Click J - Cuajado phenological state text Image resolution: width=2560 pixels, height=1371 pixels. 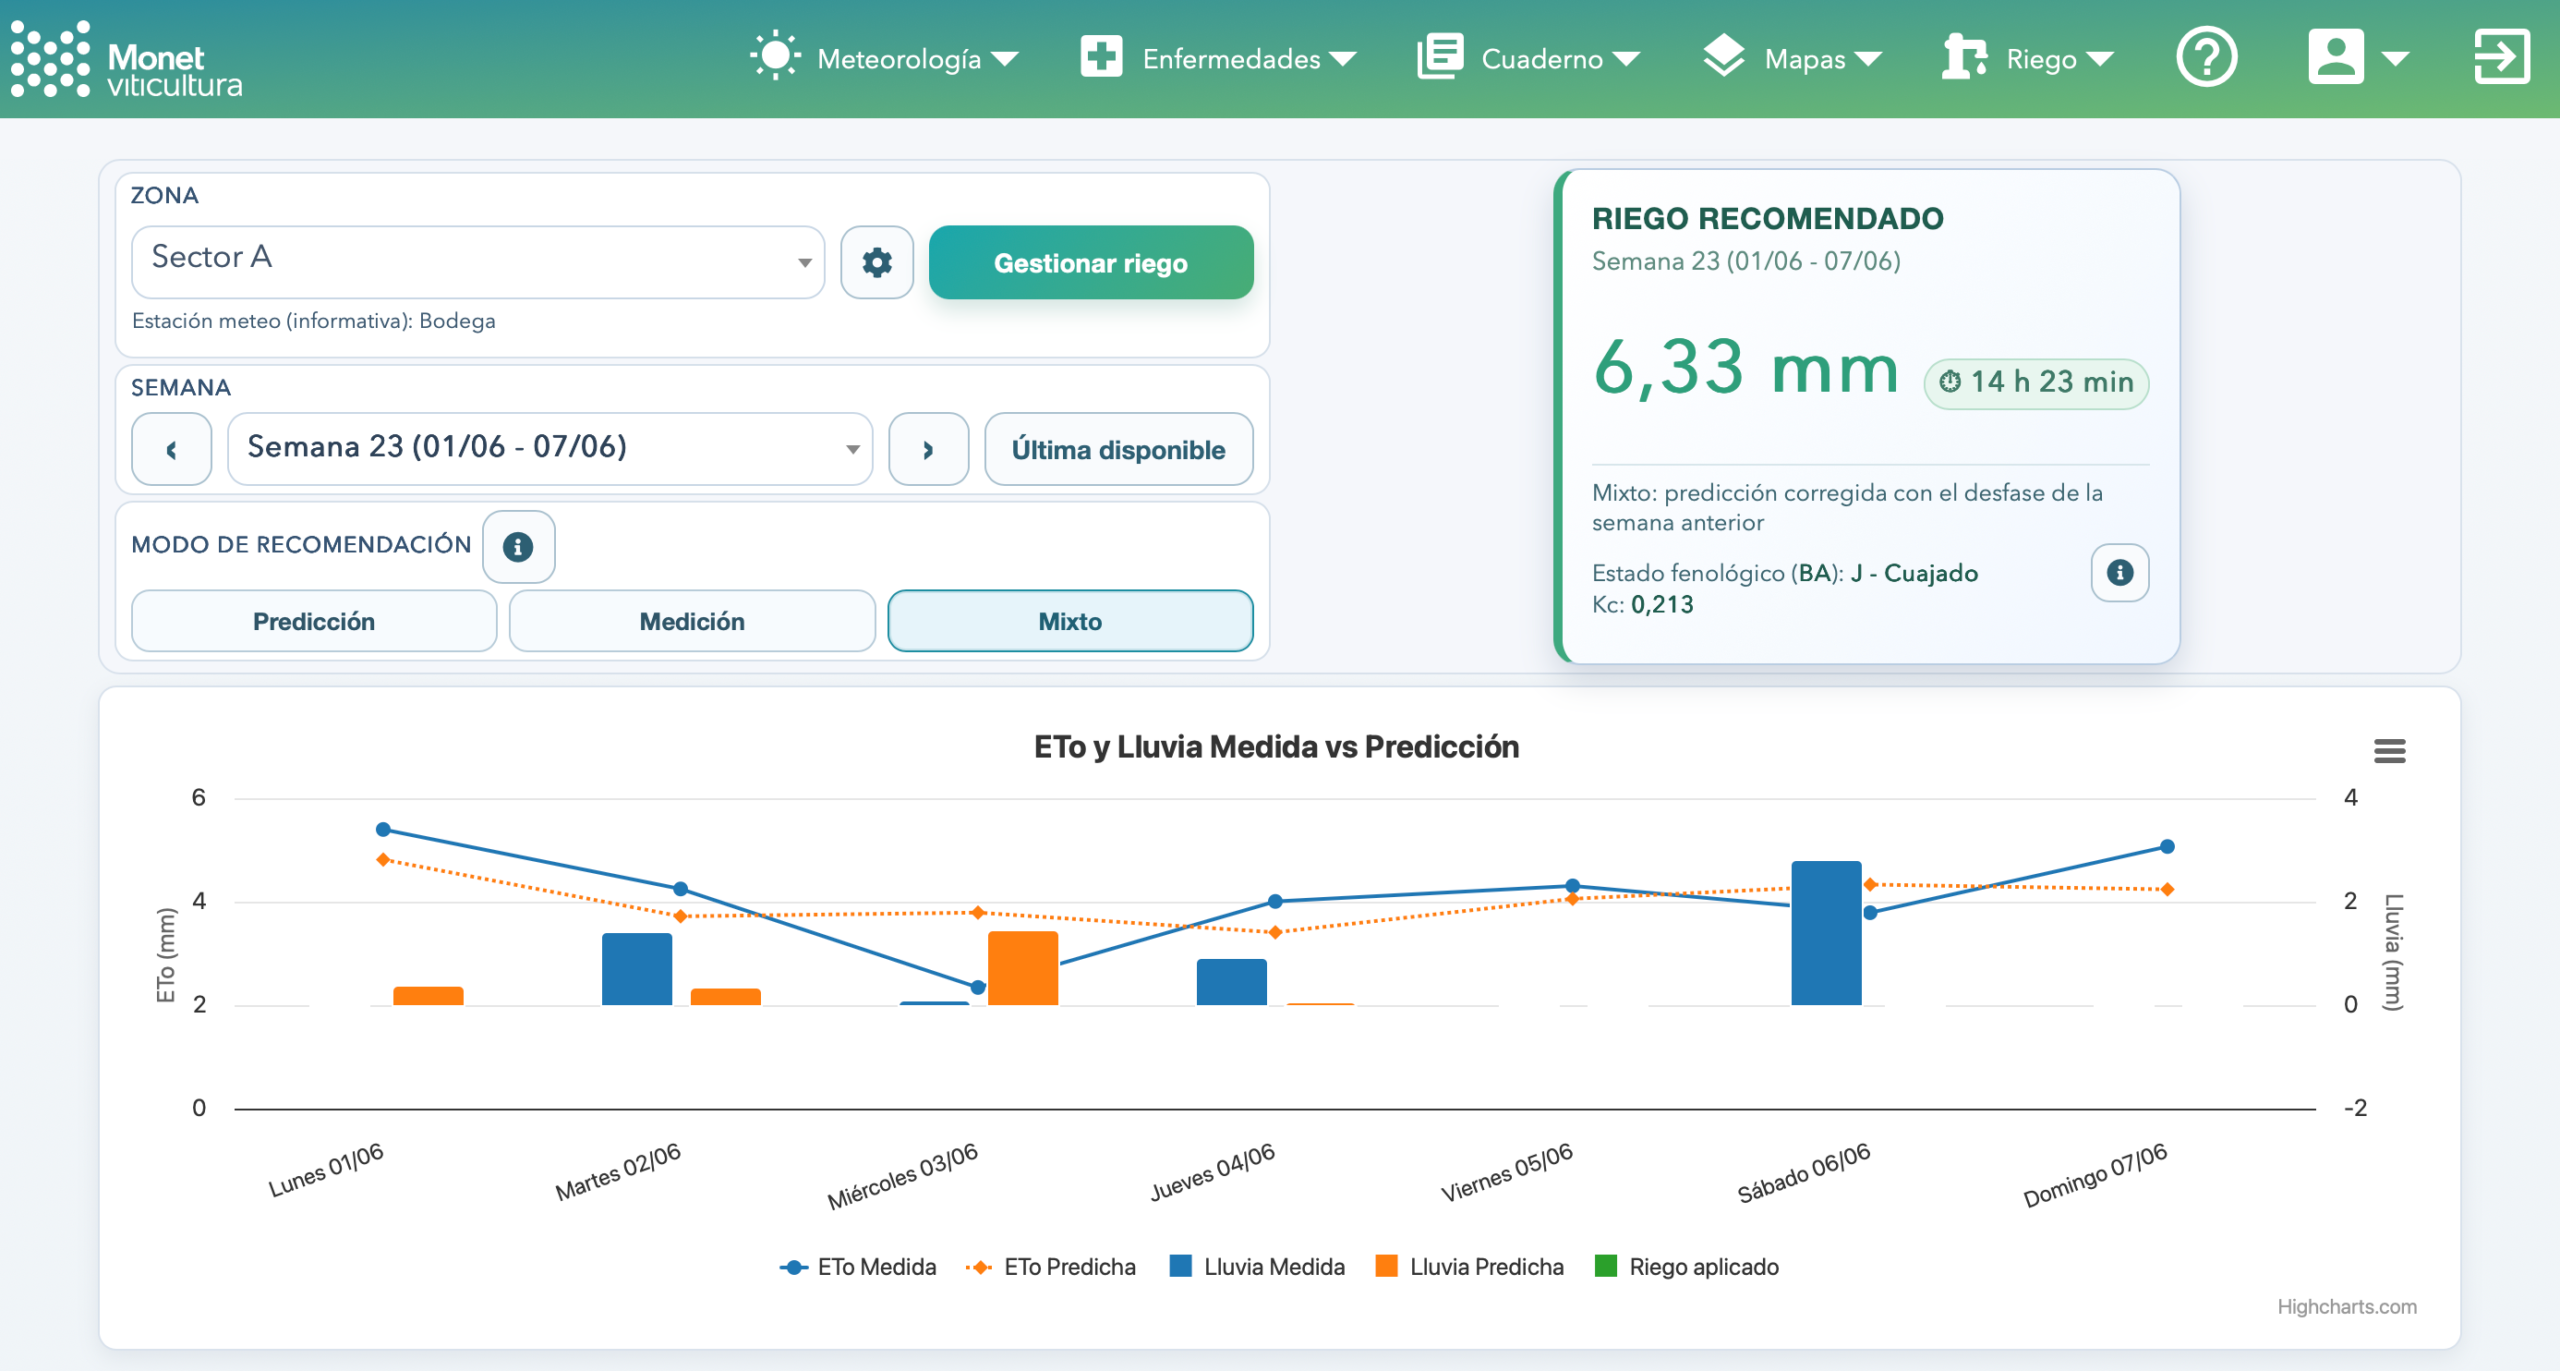[1914, 573]
